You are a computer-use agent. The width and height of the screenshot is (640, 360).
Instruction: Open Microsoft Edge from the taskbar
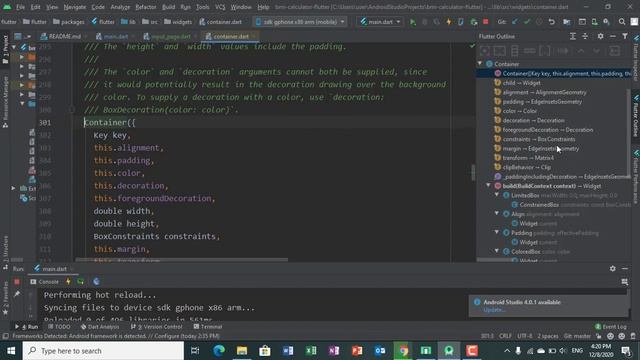click(219, 351)
